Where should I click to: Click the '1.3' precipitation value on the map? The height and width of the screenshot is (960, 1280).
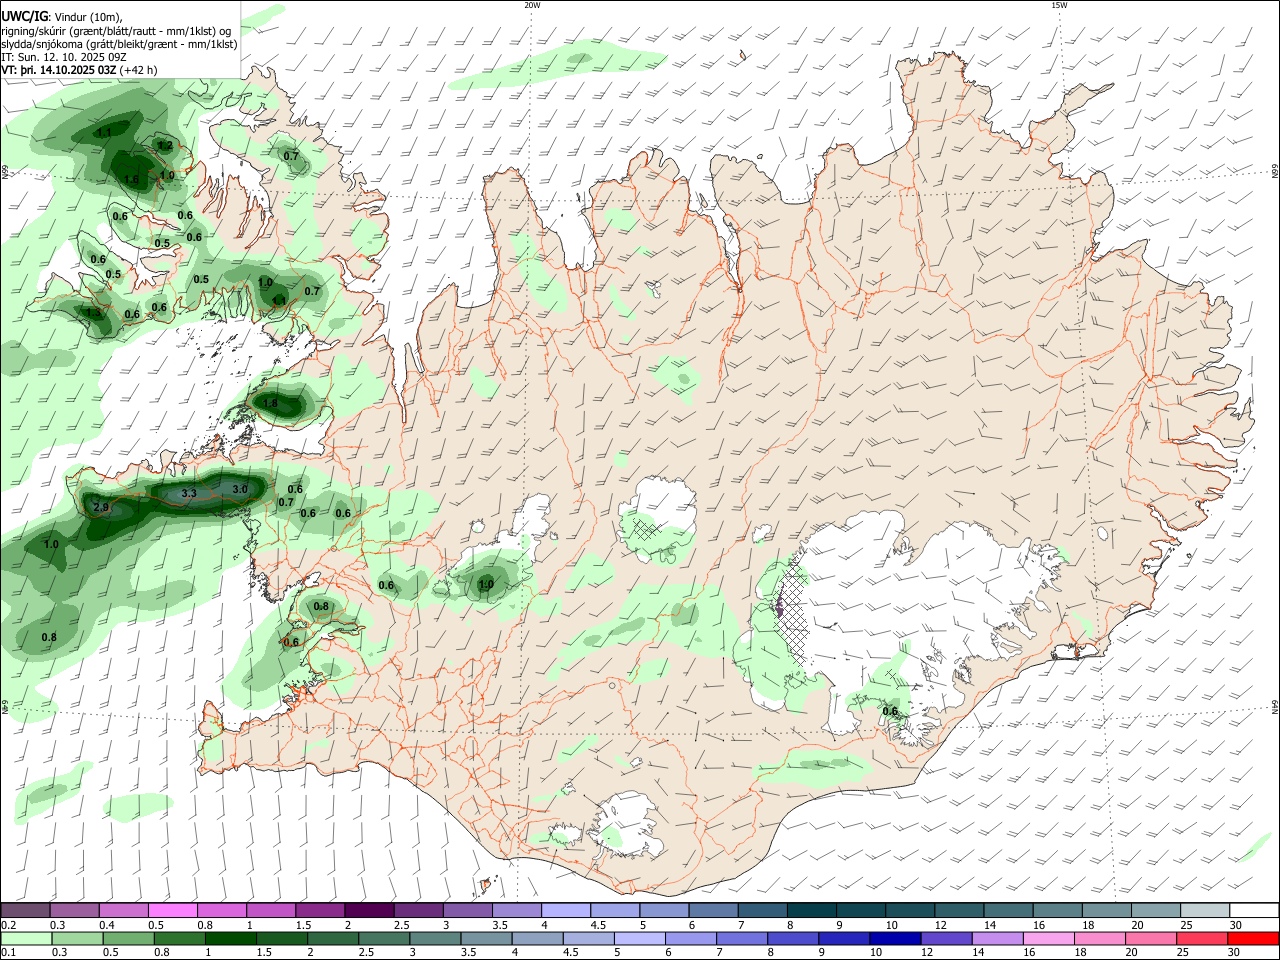(x=93, y=313)
